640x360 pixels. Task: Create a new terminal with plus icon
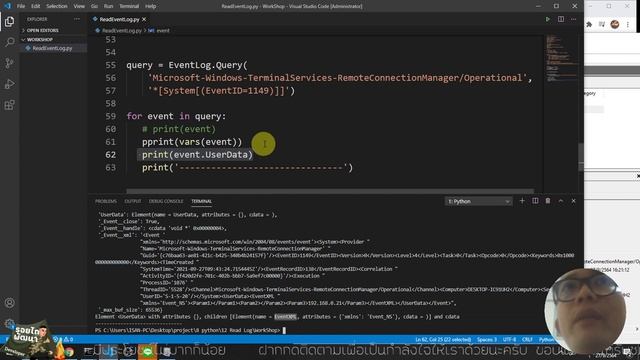[522, 201]
